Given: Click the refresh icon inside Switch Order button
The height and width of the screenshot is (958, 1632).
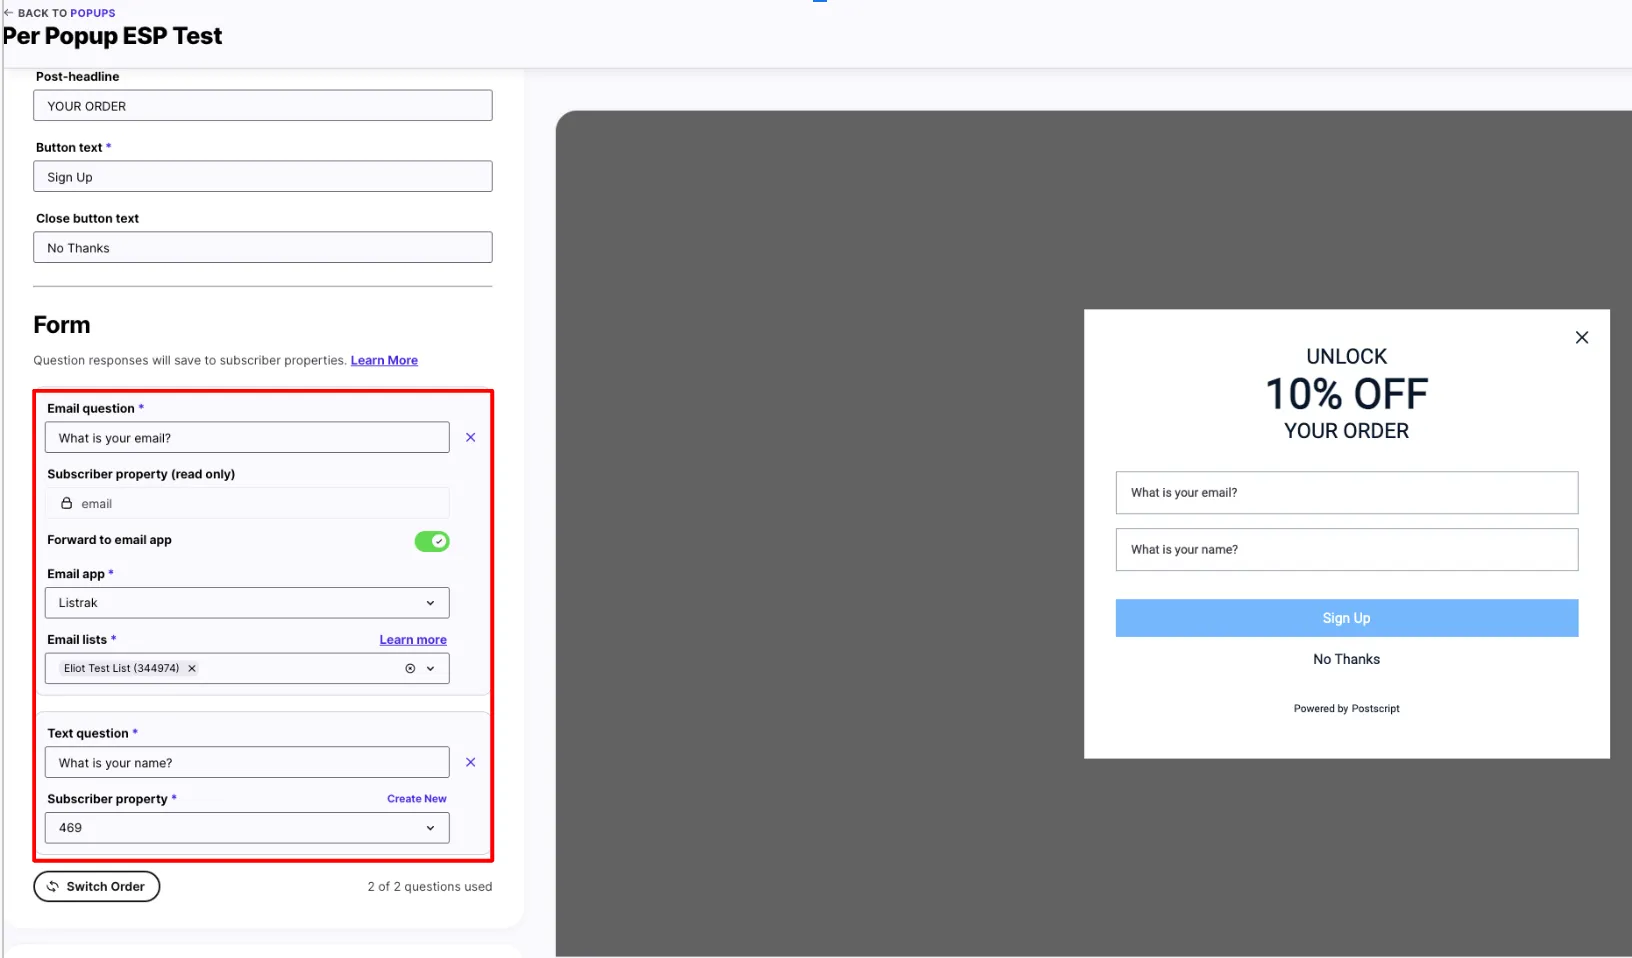Looking at the screenshot, I should tap(52, 886).
